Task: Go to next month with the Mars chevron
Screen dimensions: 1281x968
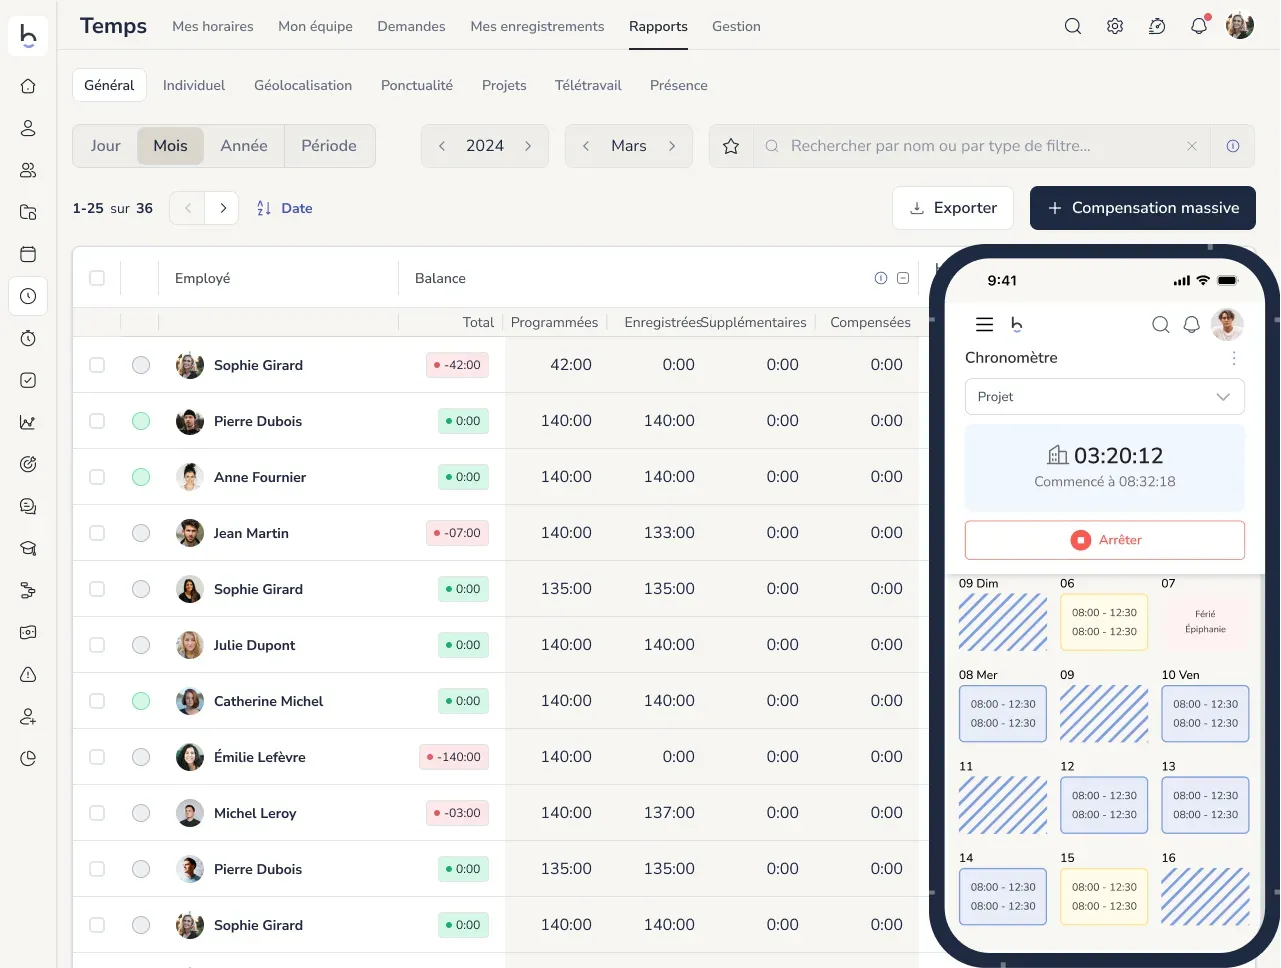Action: (x=672, y=145)
